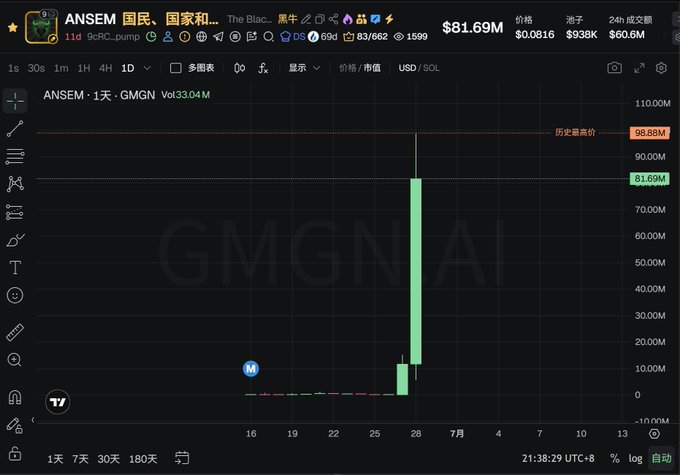This screenshot has width=680, height=475.
Task: Select the trend line drawing tool
Action: (x=15, y=129)
